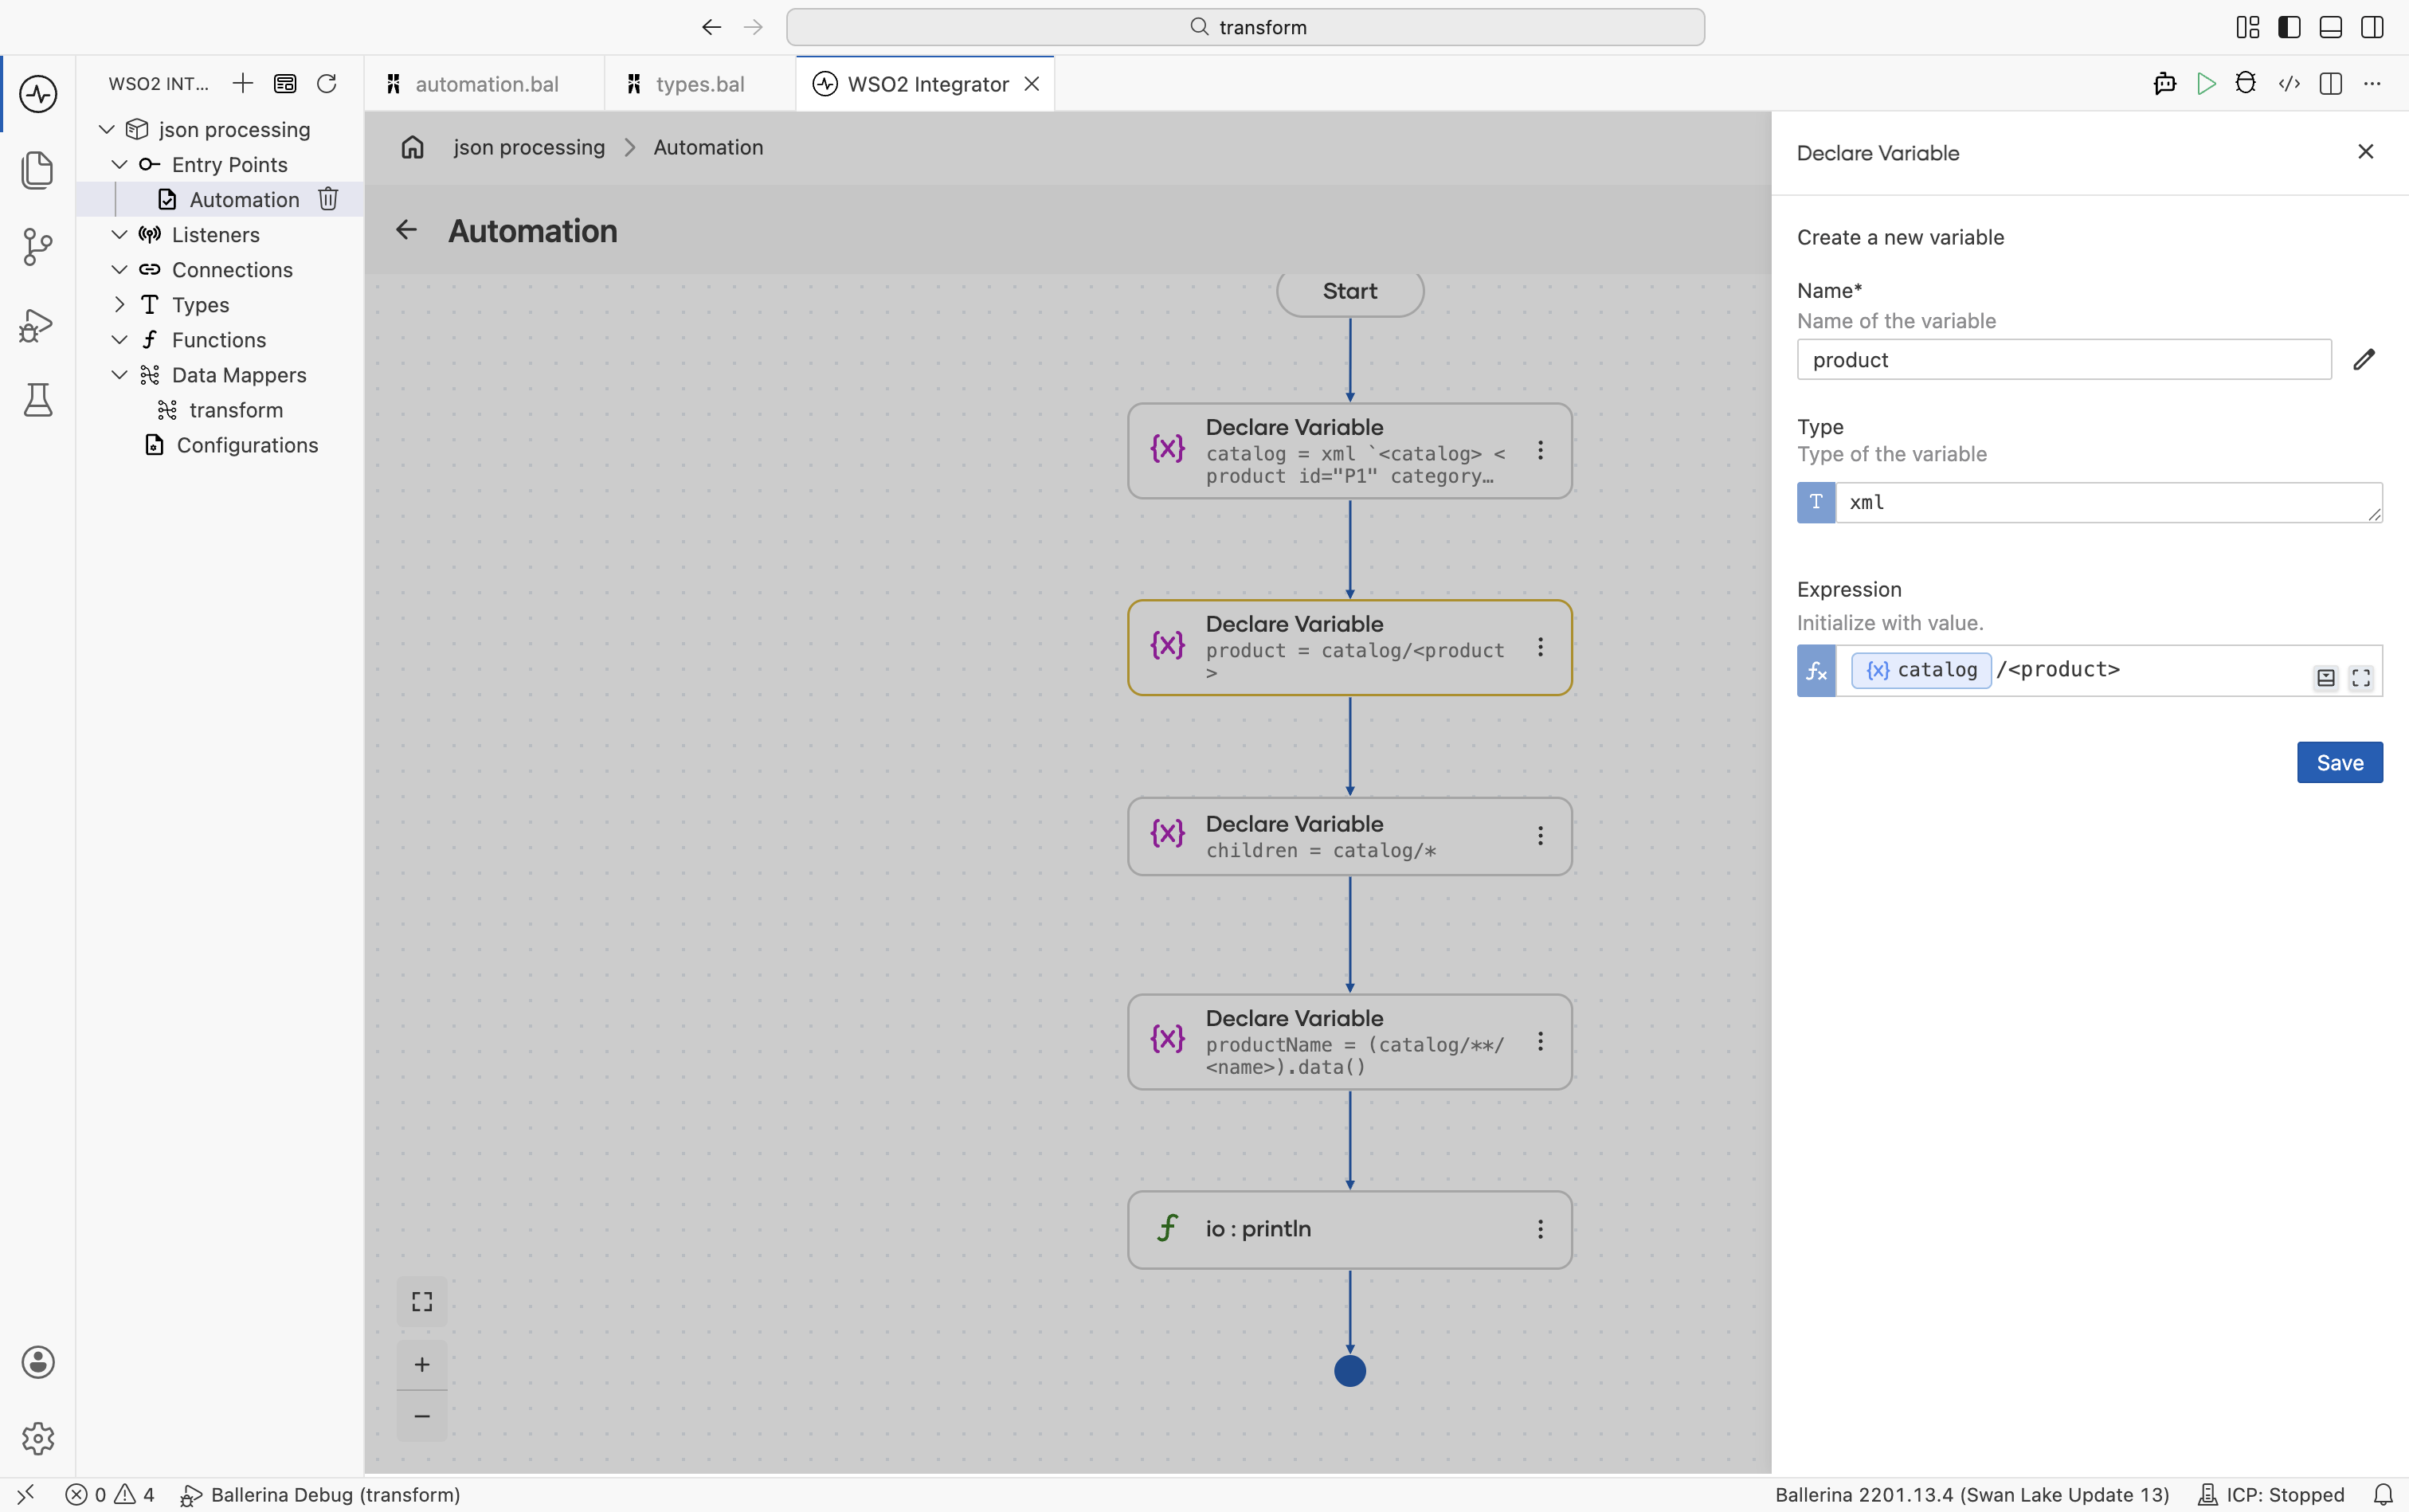Toggle the bottom panel layout
The height and width of the screenshot is (1512, 2409).
(2330, 27)
